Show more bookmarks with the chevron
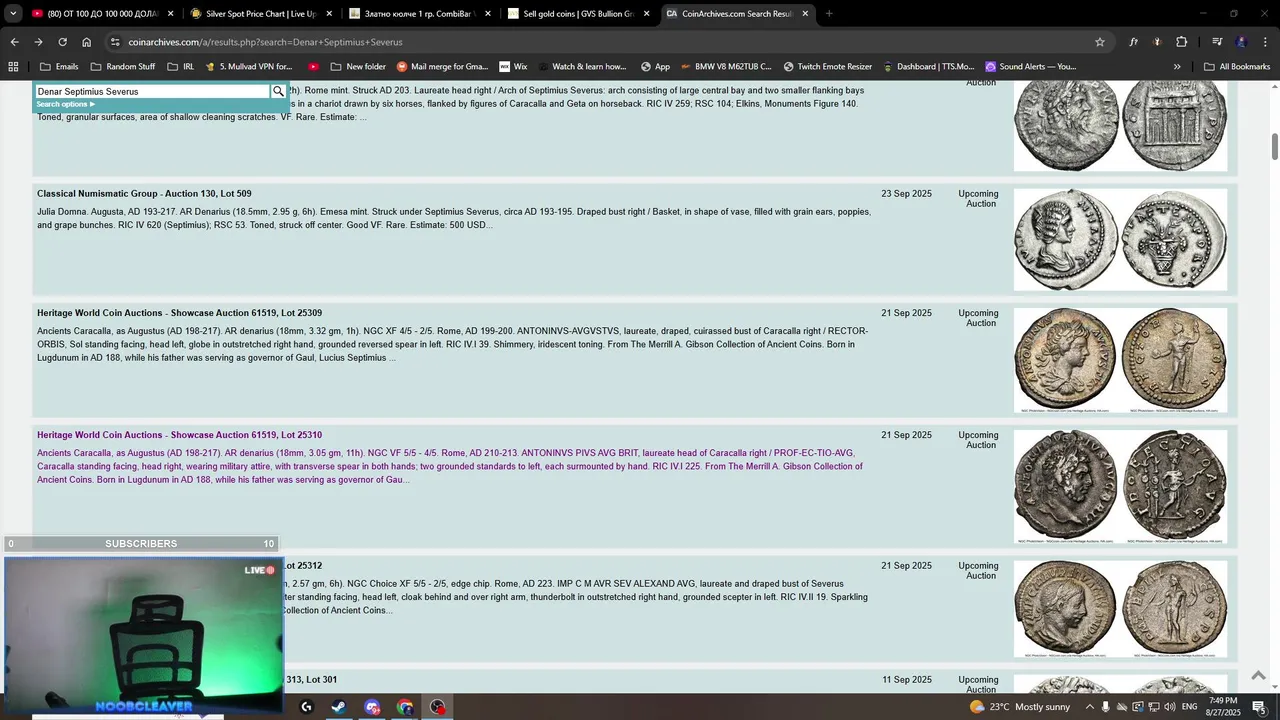 coord(1177,67)
